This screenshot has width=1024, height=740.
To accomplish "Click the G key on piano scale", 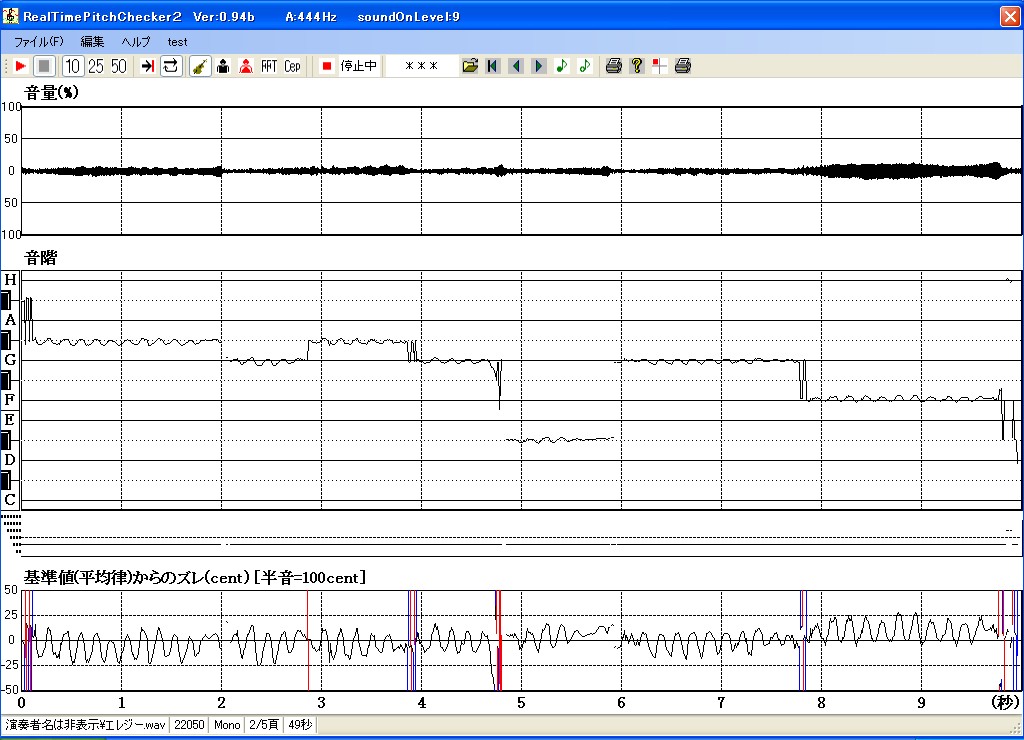I will pos(10,359).
